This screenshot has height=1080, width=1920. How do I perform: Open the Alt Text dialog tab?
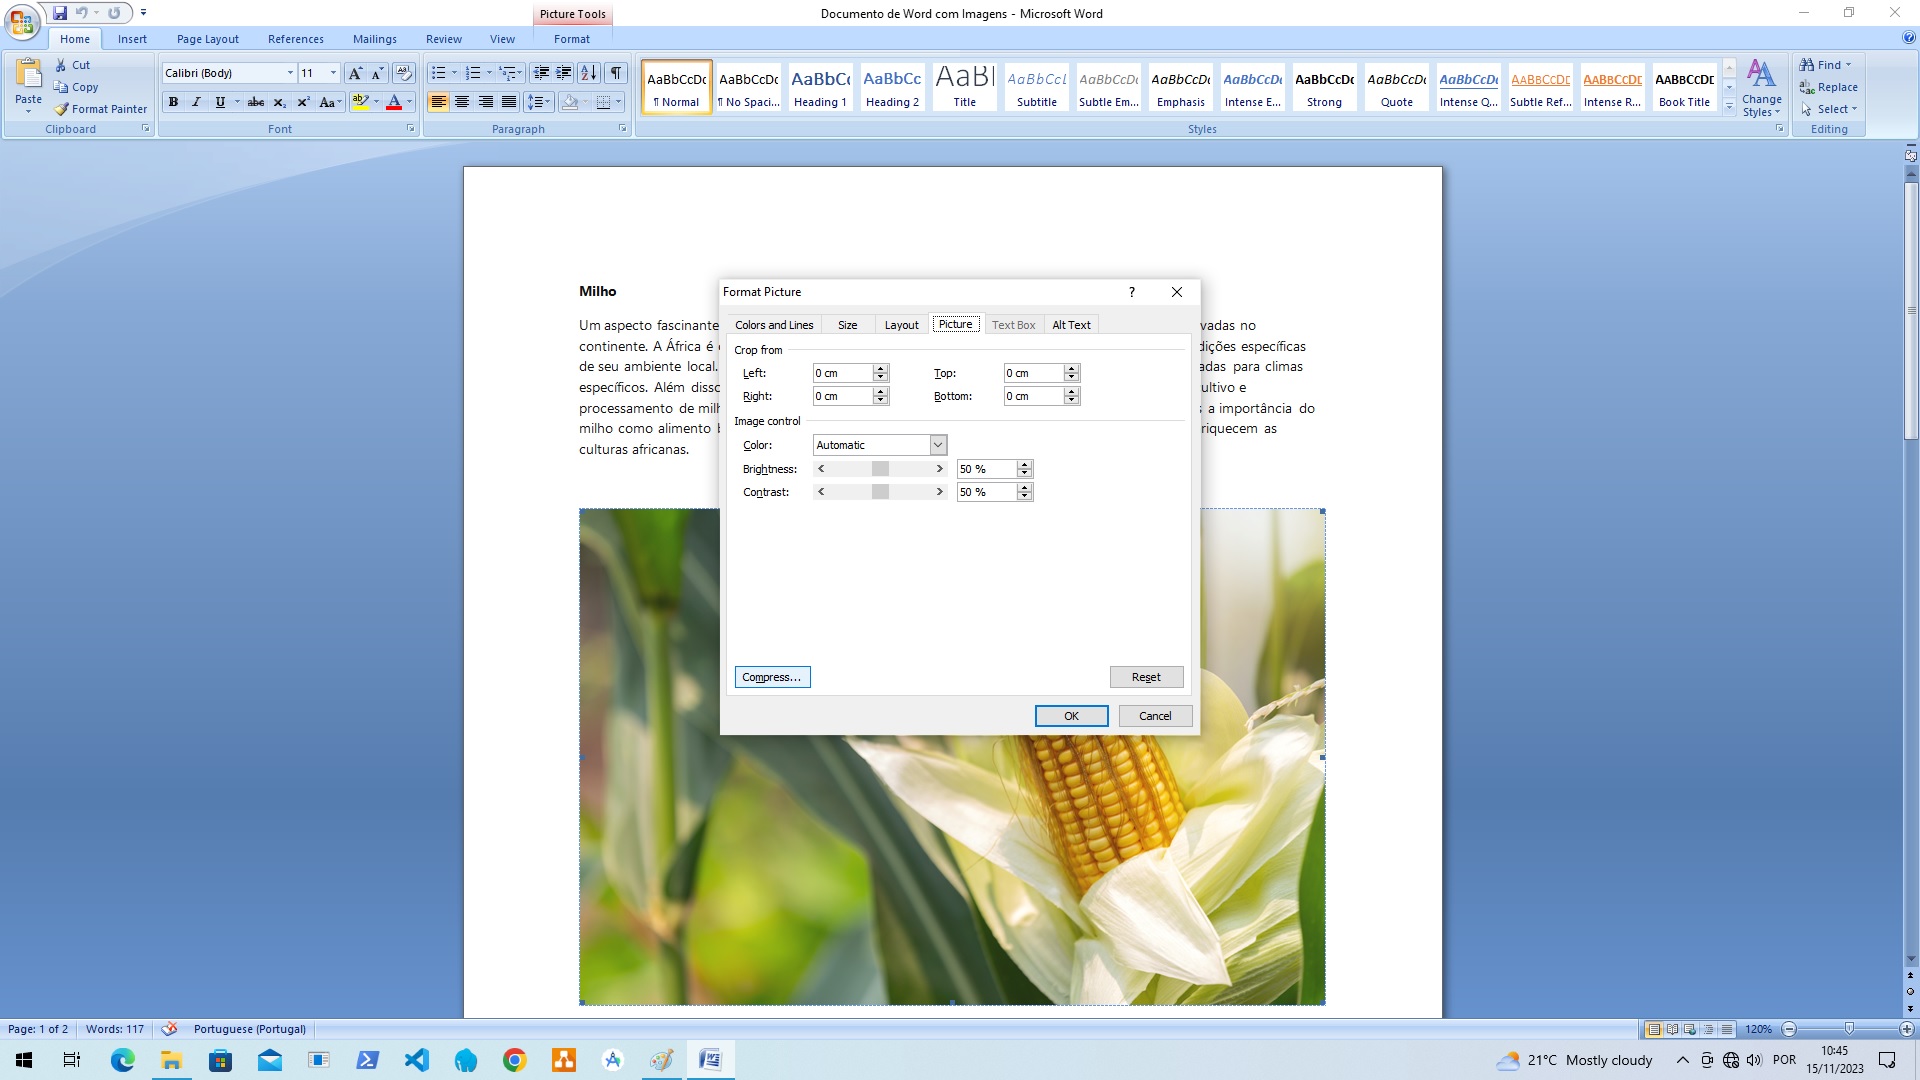point(1071,325)
